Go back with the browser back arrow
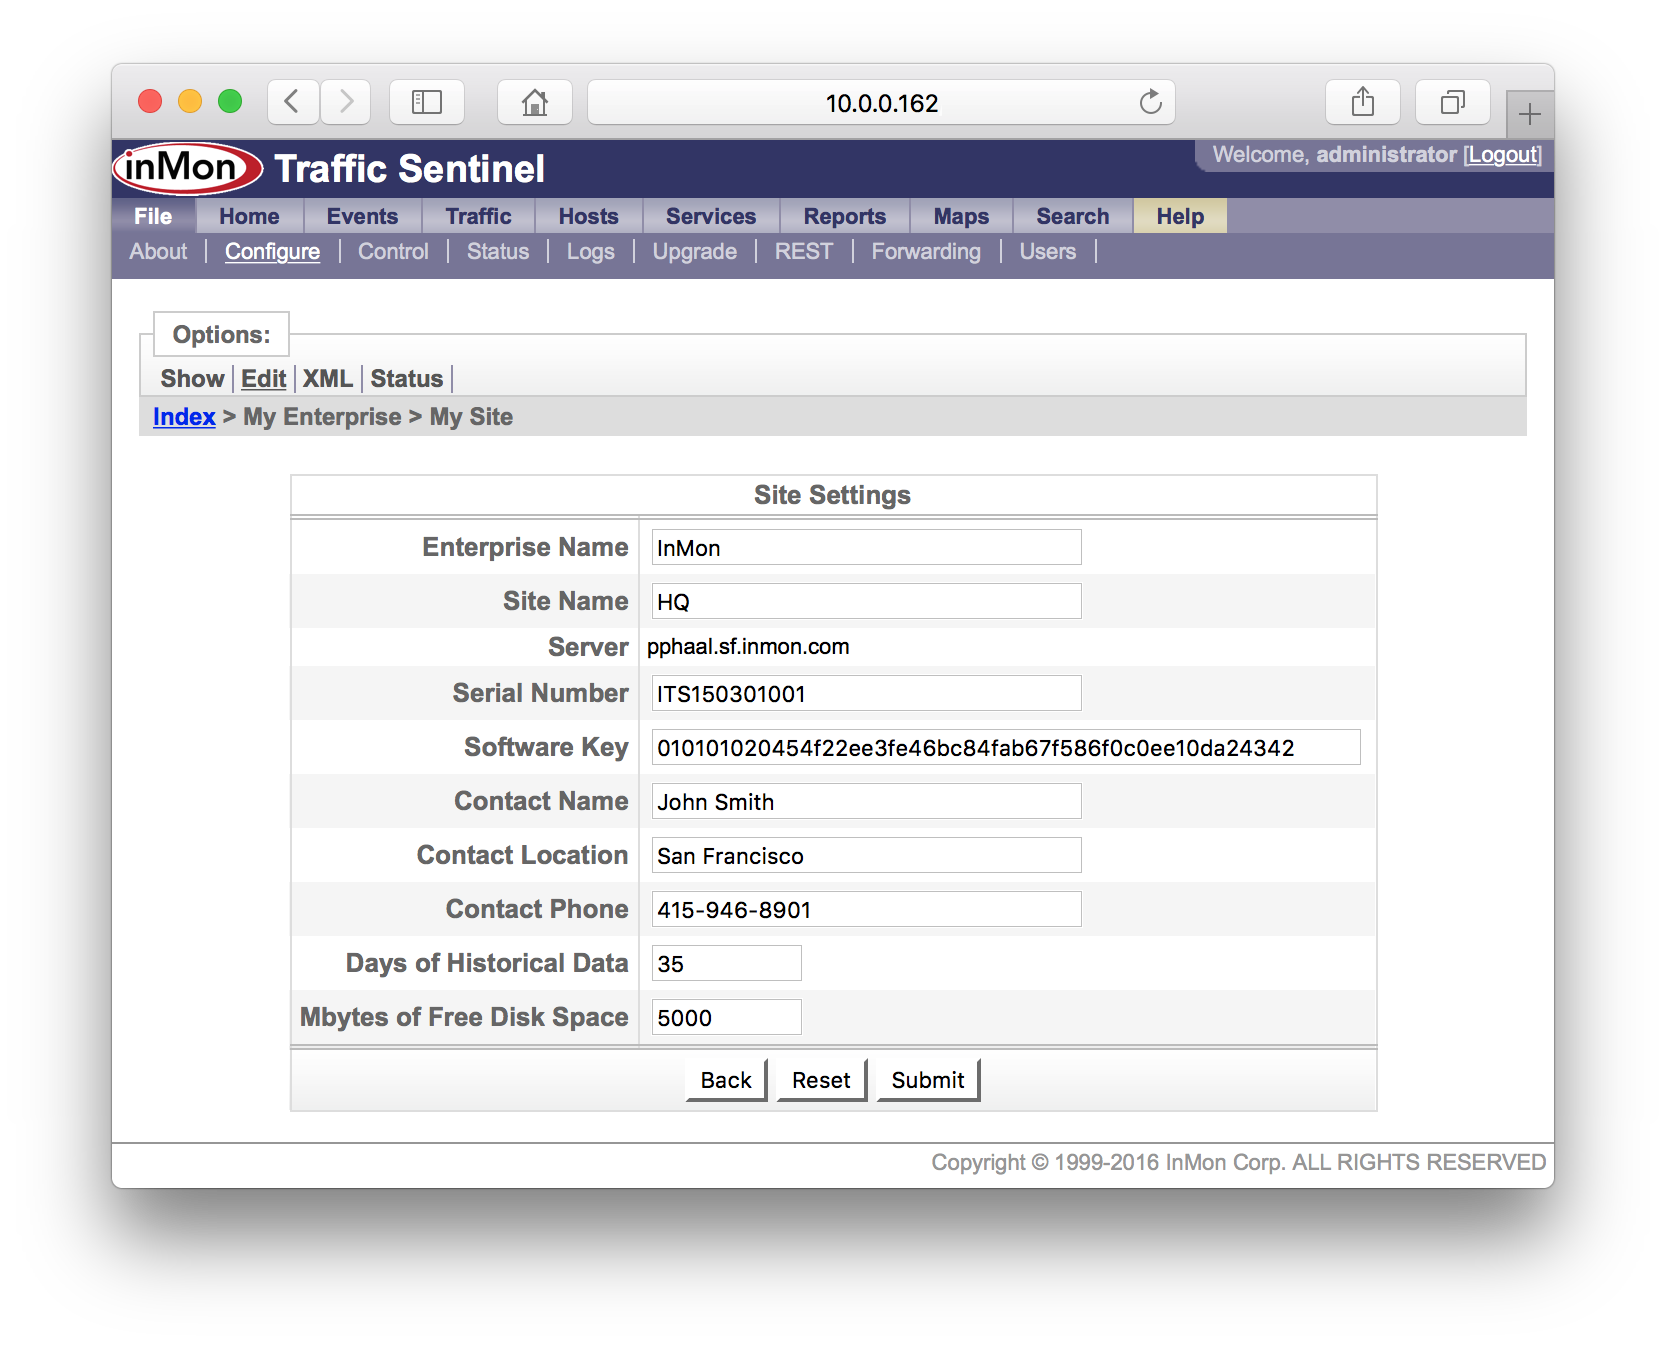Screen dimensions: 1666x1348 (293, 102)
